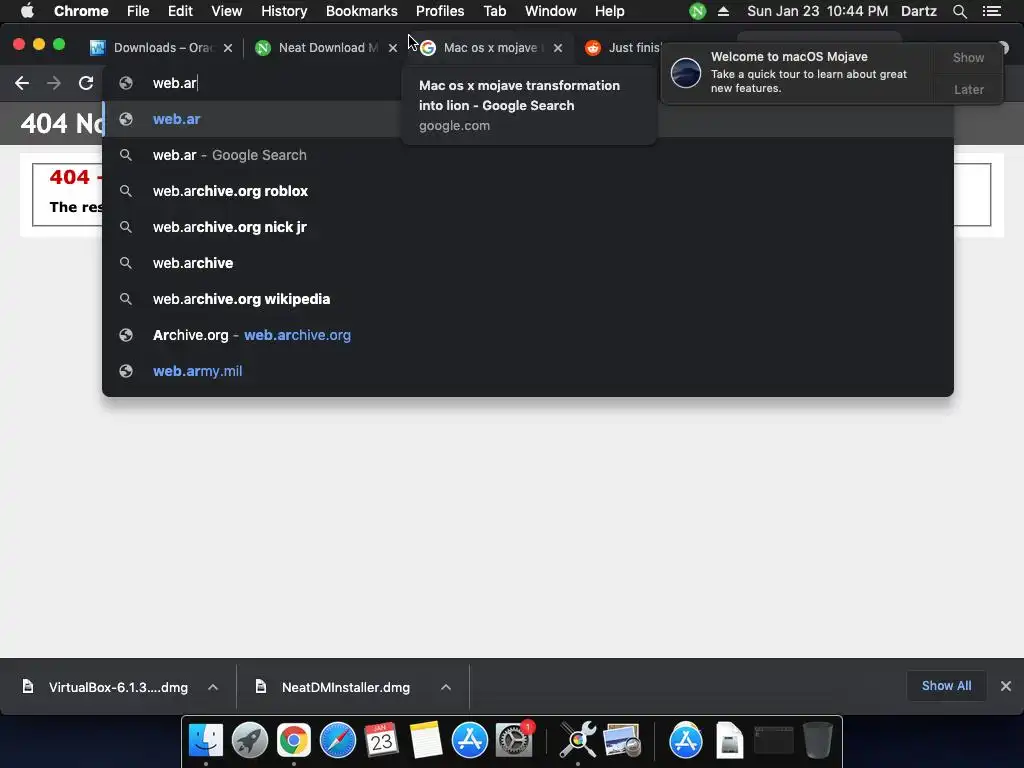The width and height of the screenshot is (1024, 768).
Task: Open Launchpad rocket icon in Dock
Action: (249, 740)
